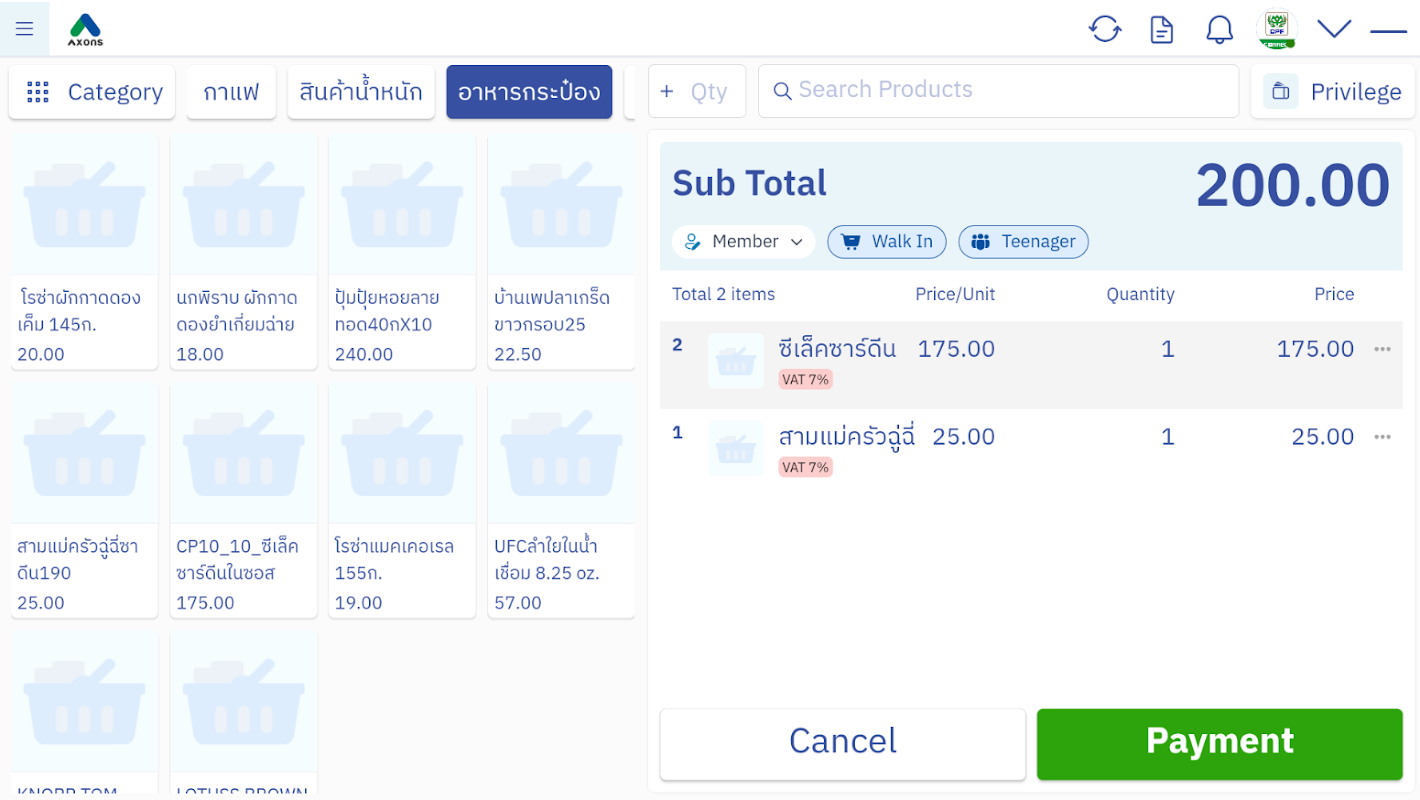
Task: Click the Total 2 items label
Action: point(724,294)
